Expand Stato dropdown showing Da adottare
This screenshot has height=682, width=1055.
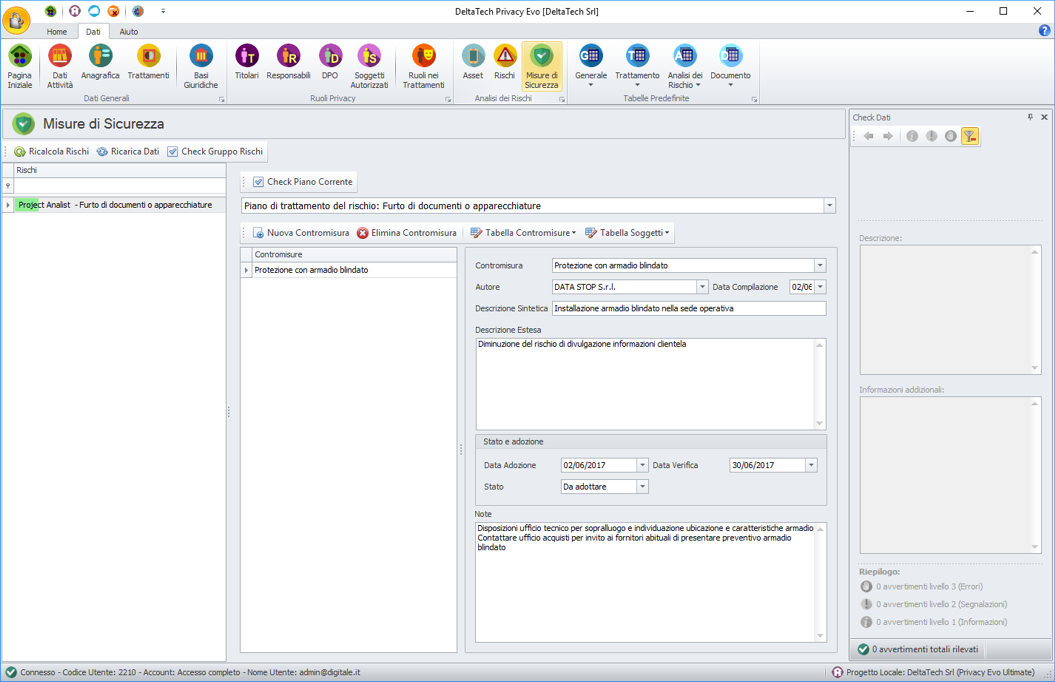[x=643, y=487]
